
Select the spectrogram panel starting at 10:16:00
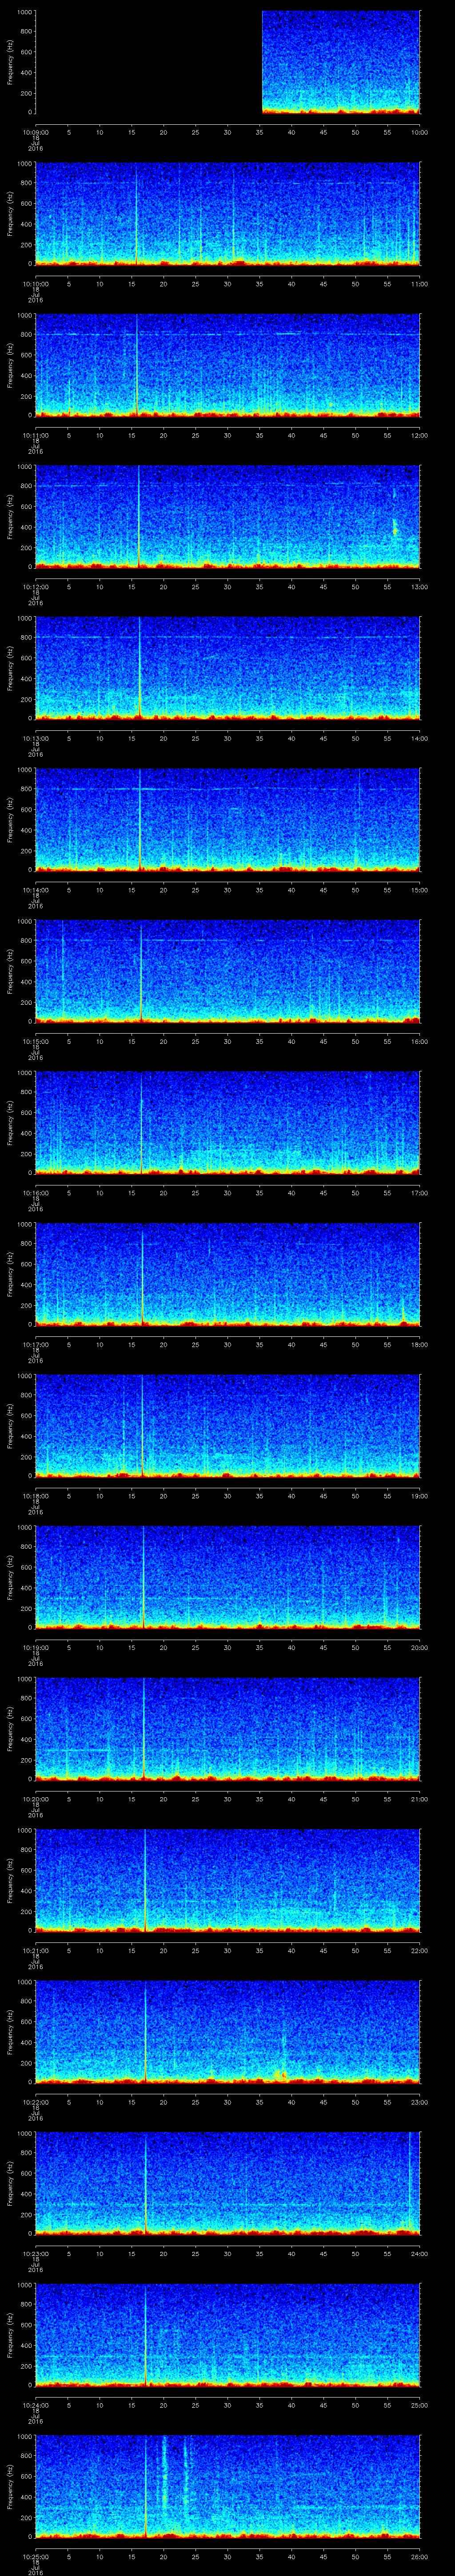(x=227, y=1123)
